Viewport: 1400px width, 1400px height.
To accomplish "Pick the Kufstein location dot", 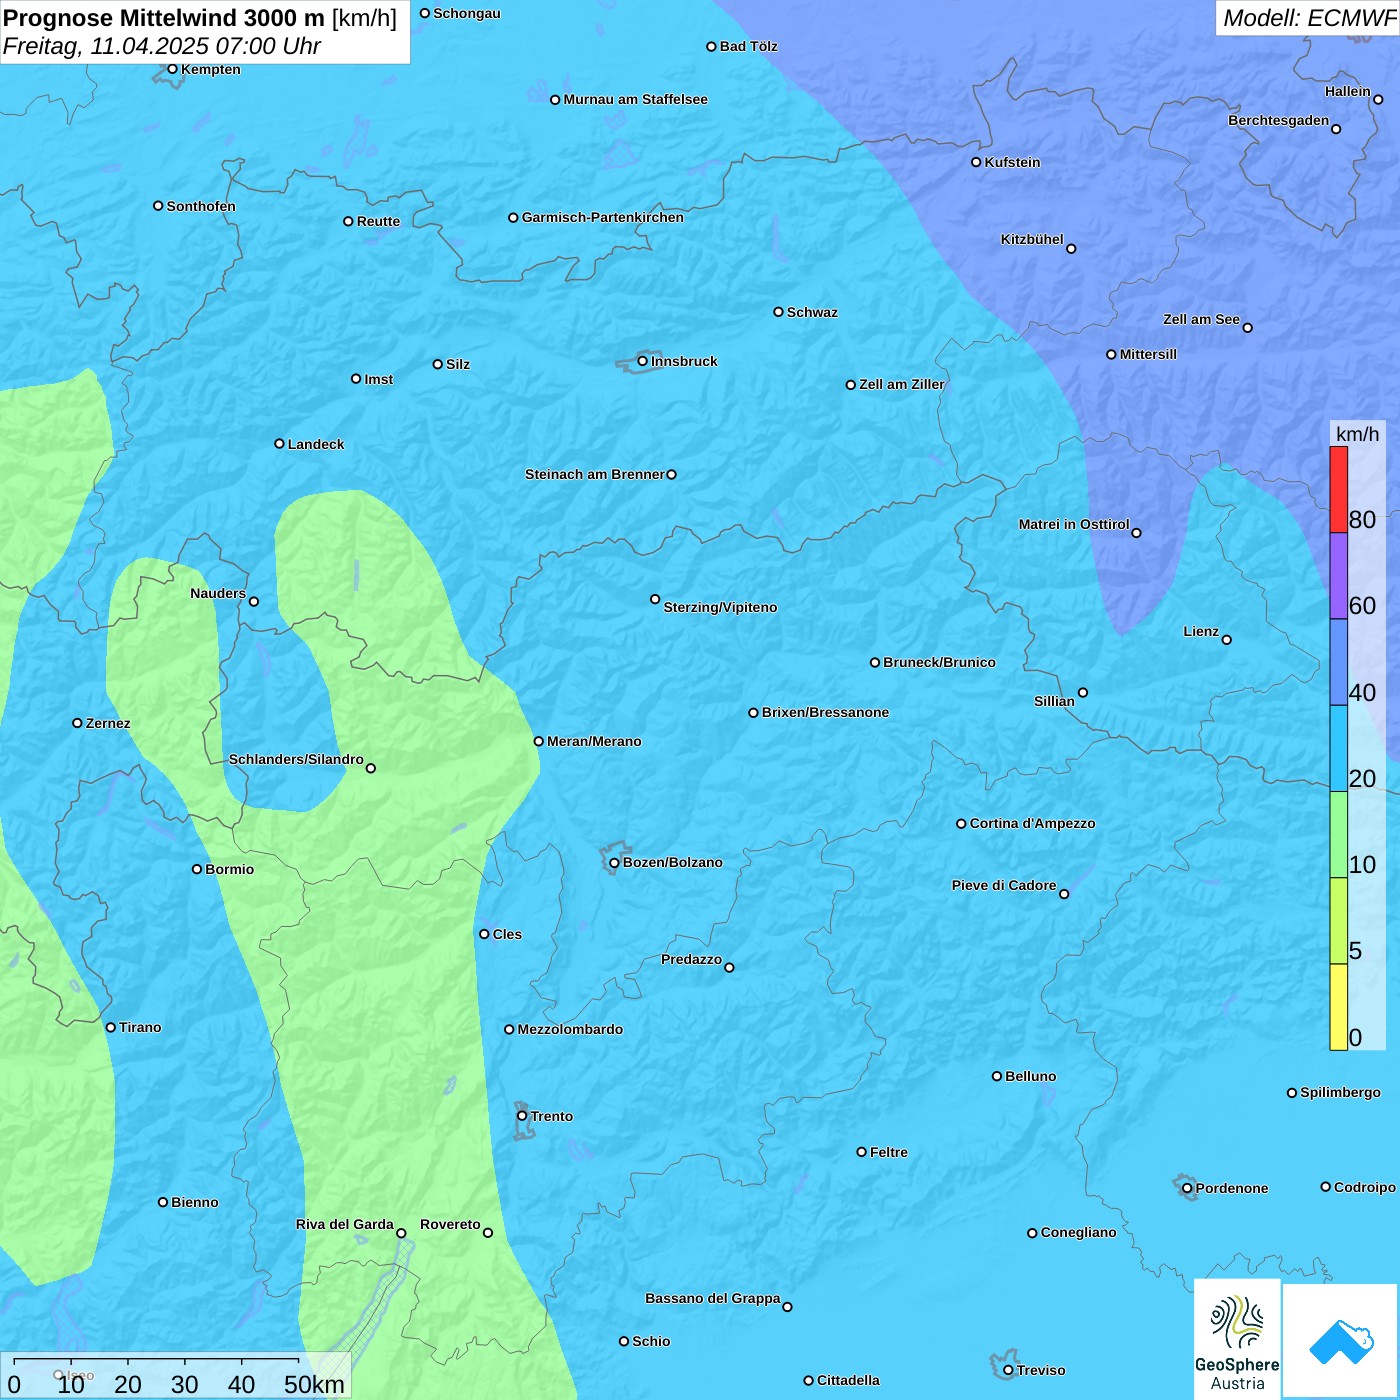I will tap(976, 162).
